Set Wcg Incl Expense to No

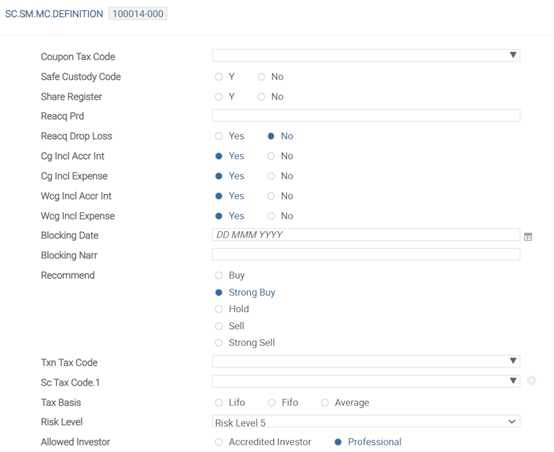click(x=271, y=216)
